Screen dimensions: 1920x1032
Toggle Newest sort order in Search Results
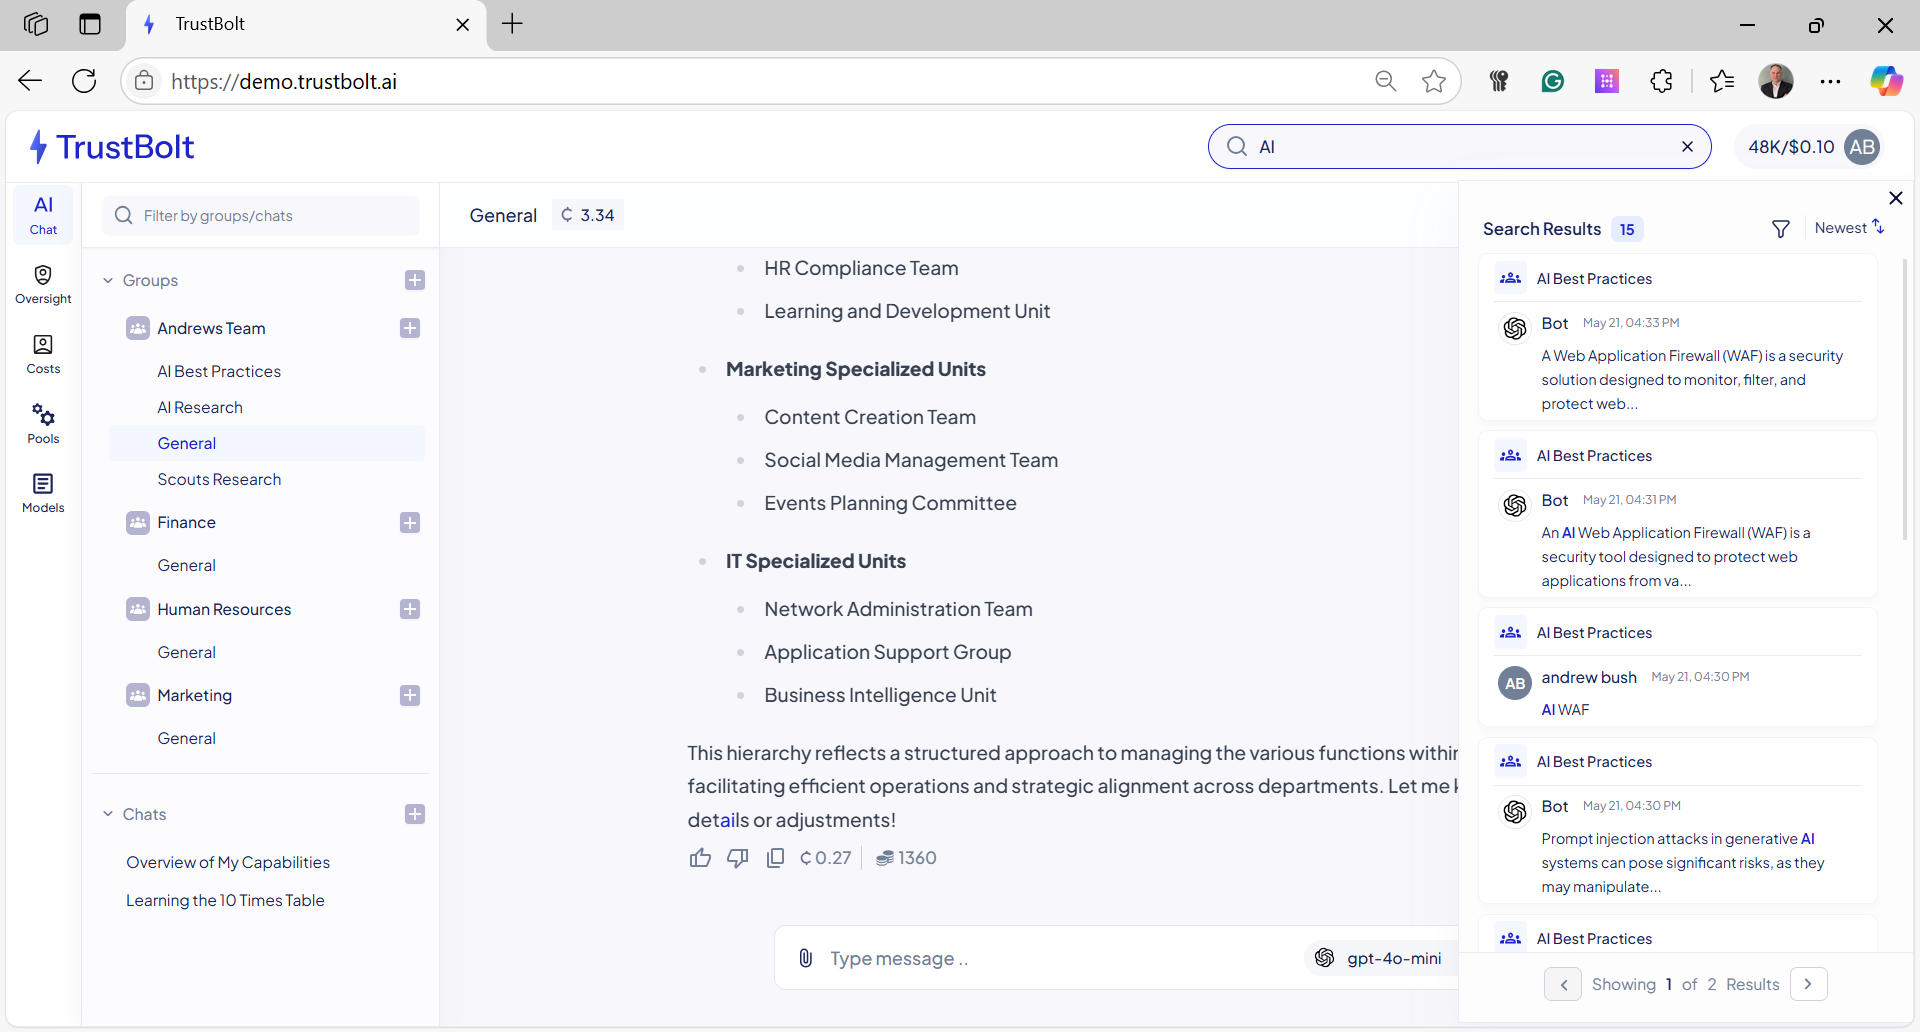click(x=1849, y=228)
